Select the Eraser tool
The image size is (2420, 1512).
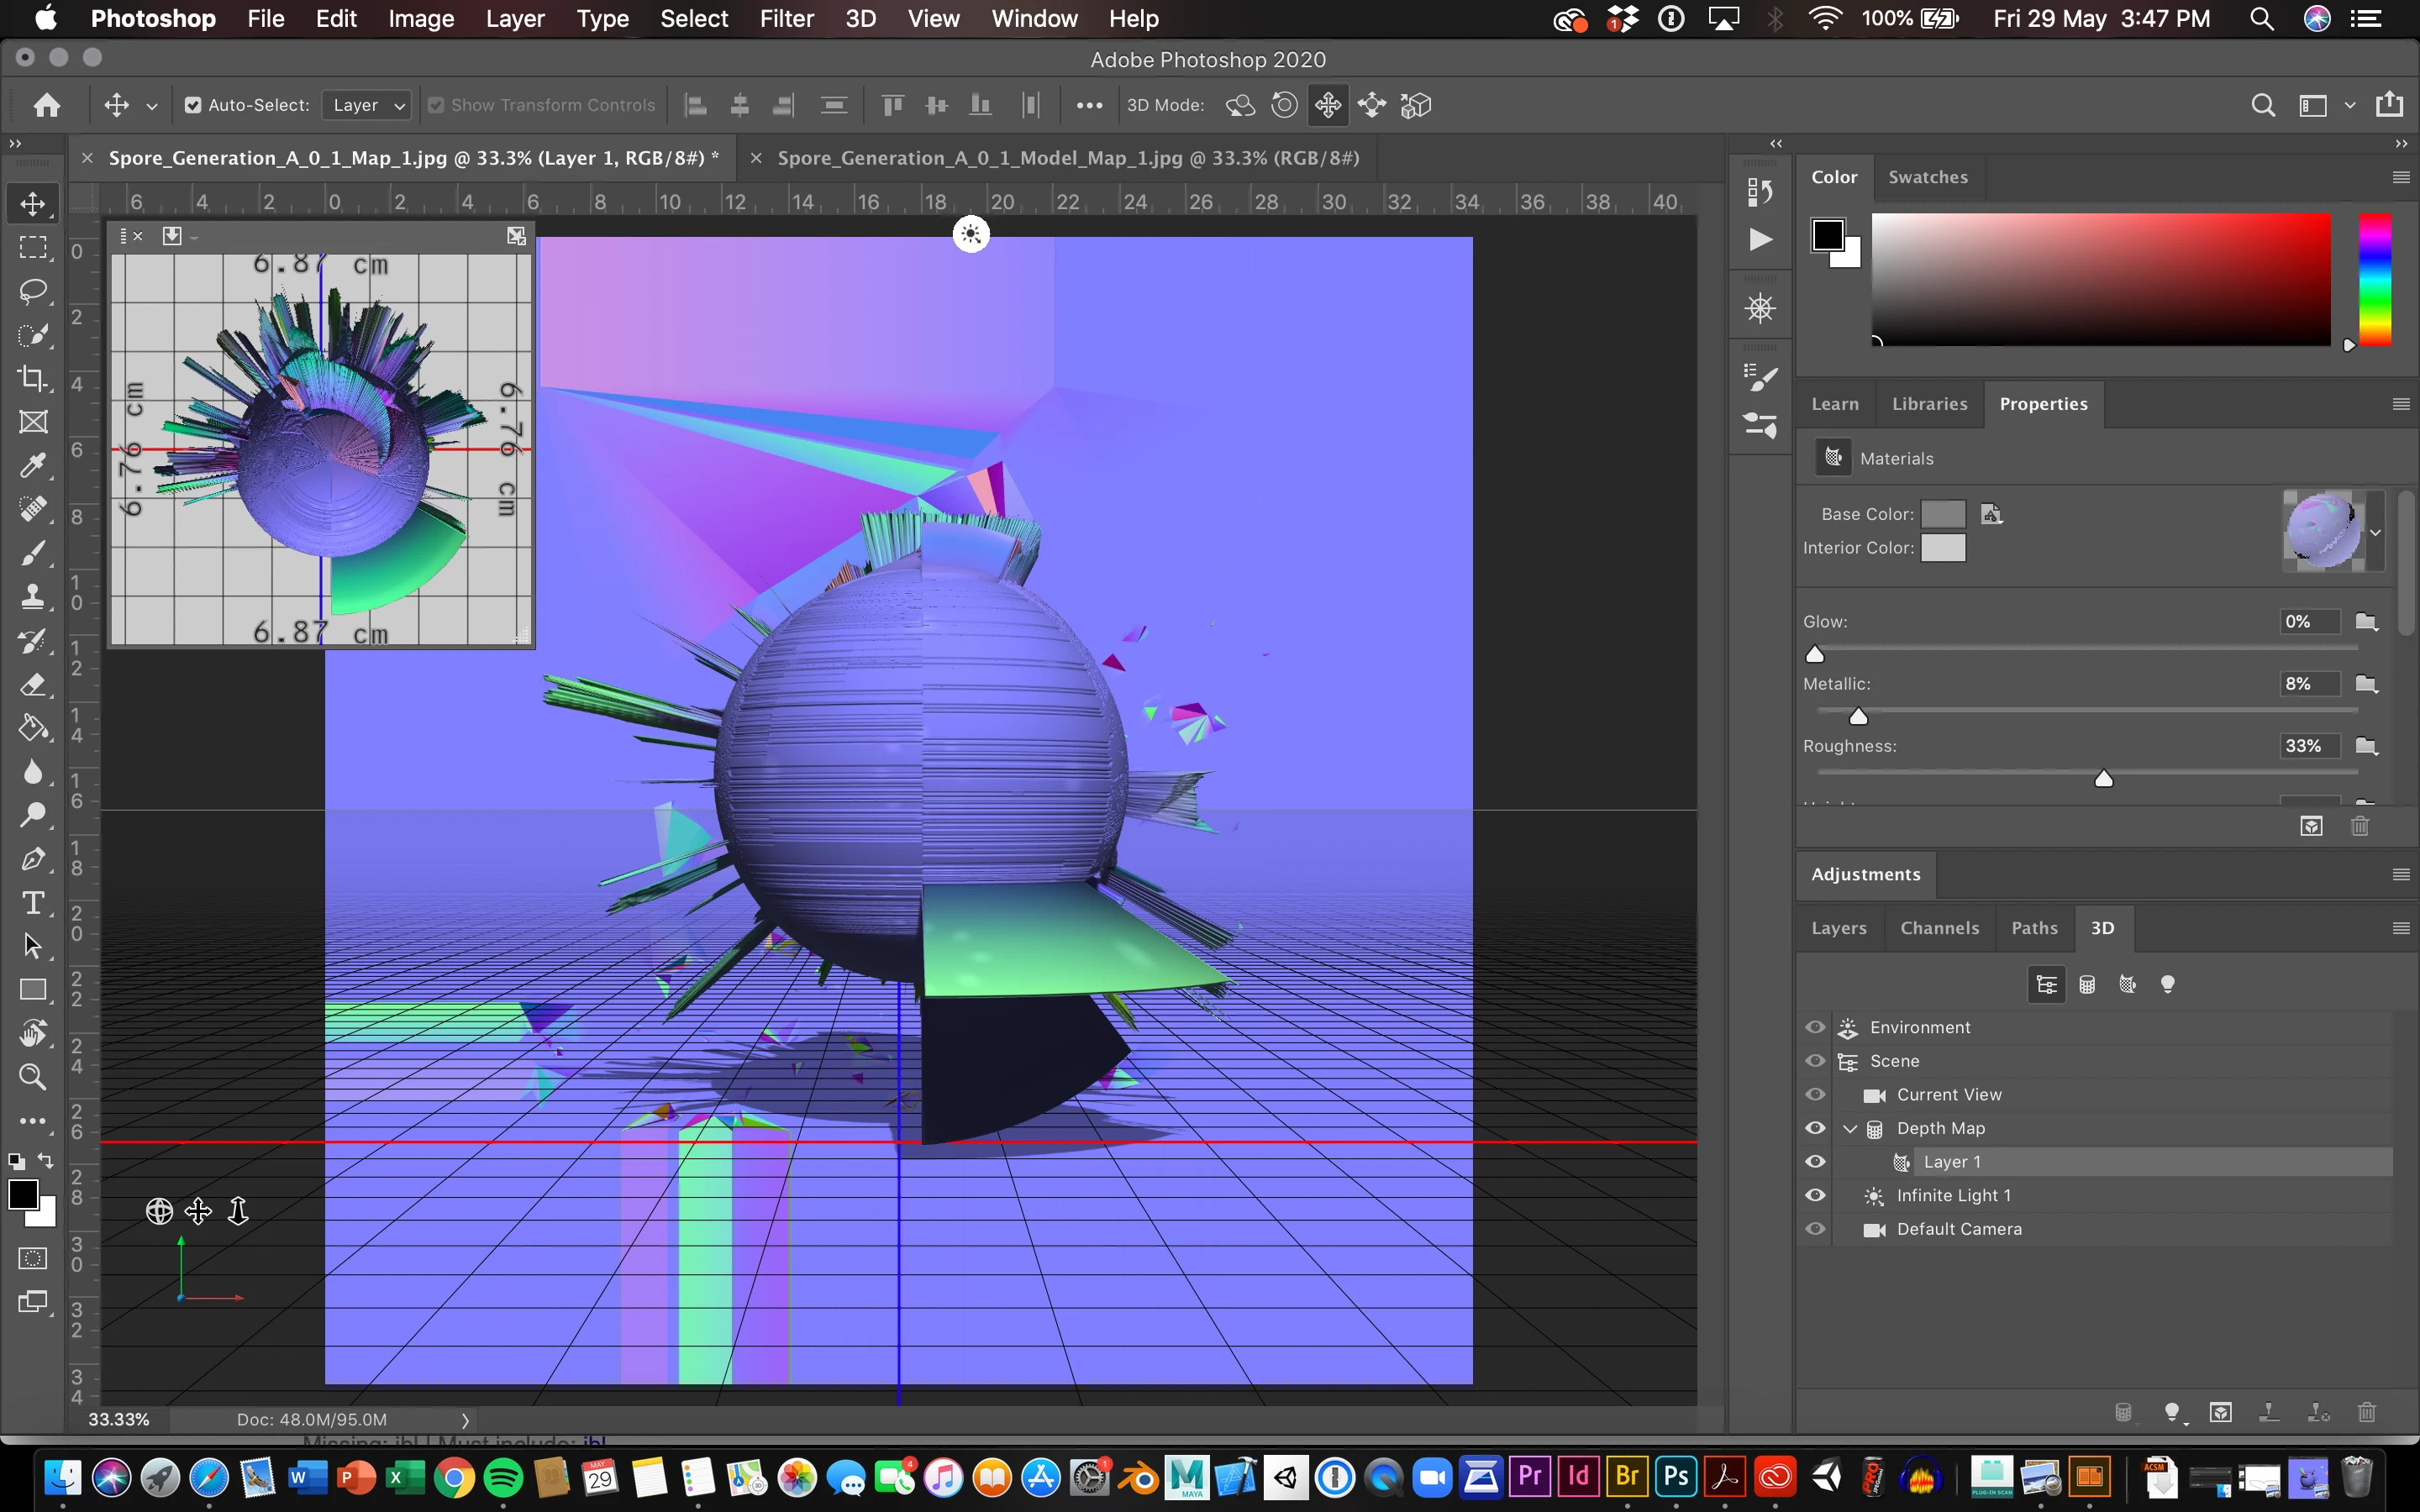click(33, 685)
